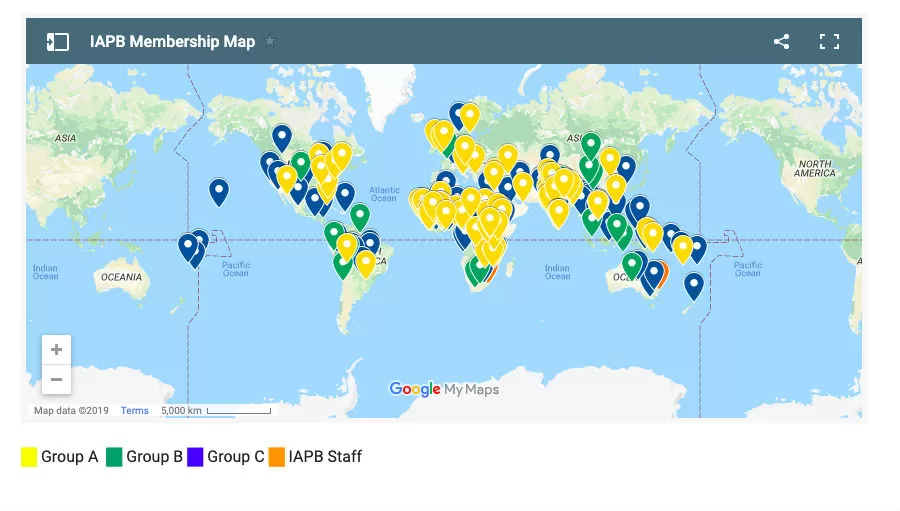Click the Group B green legend swatch
Image resolution: width=900 pixels, height=511 pixels.
(114, 457)
